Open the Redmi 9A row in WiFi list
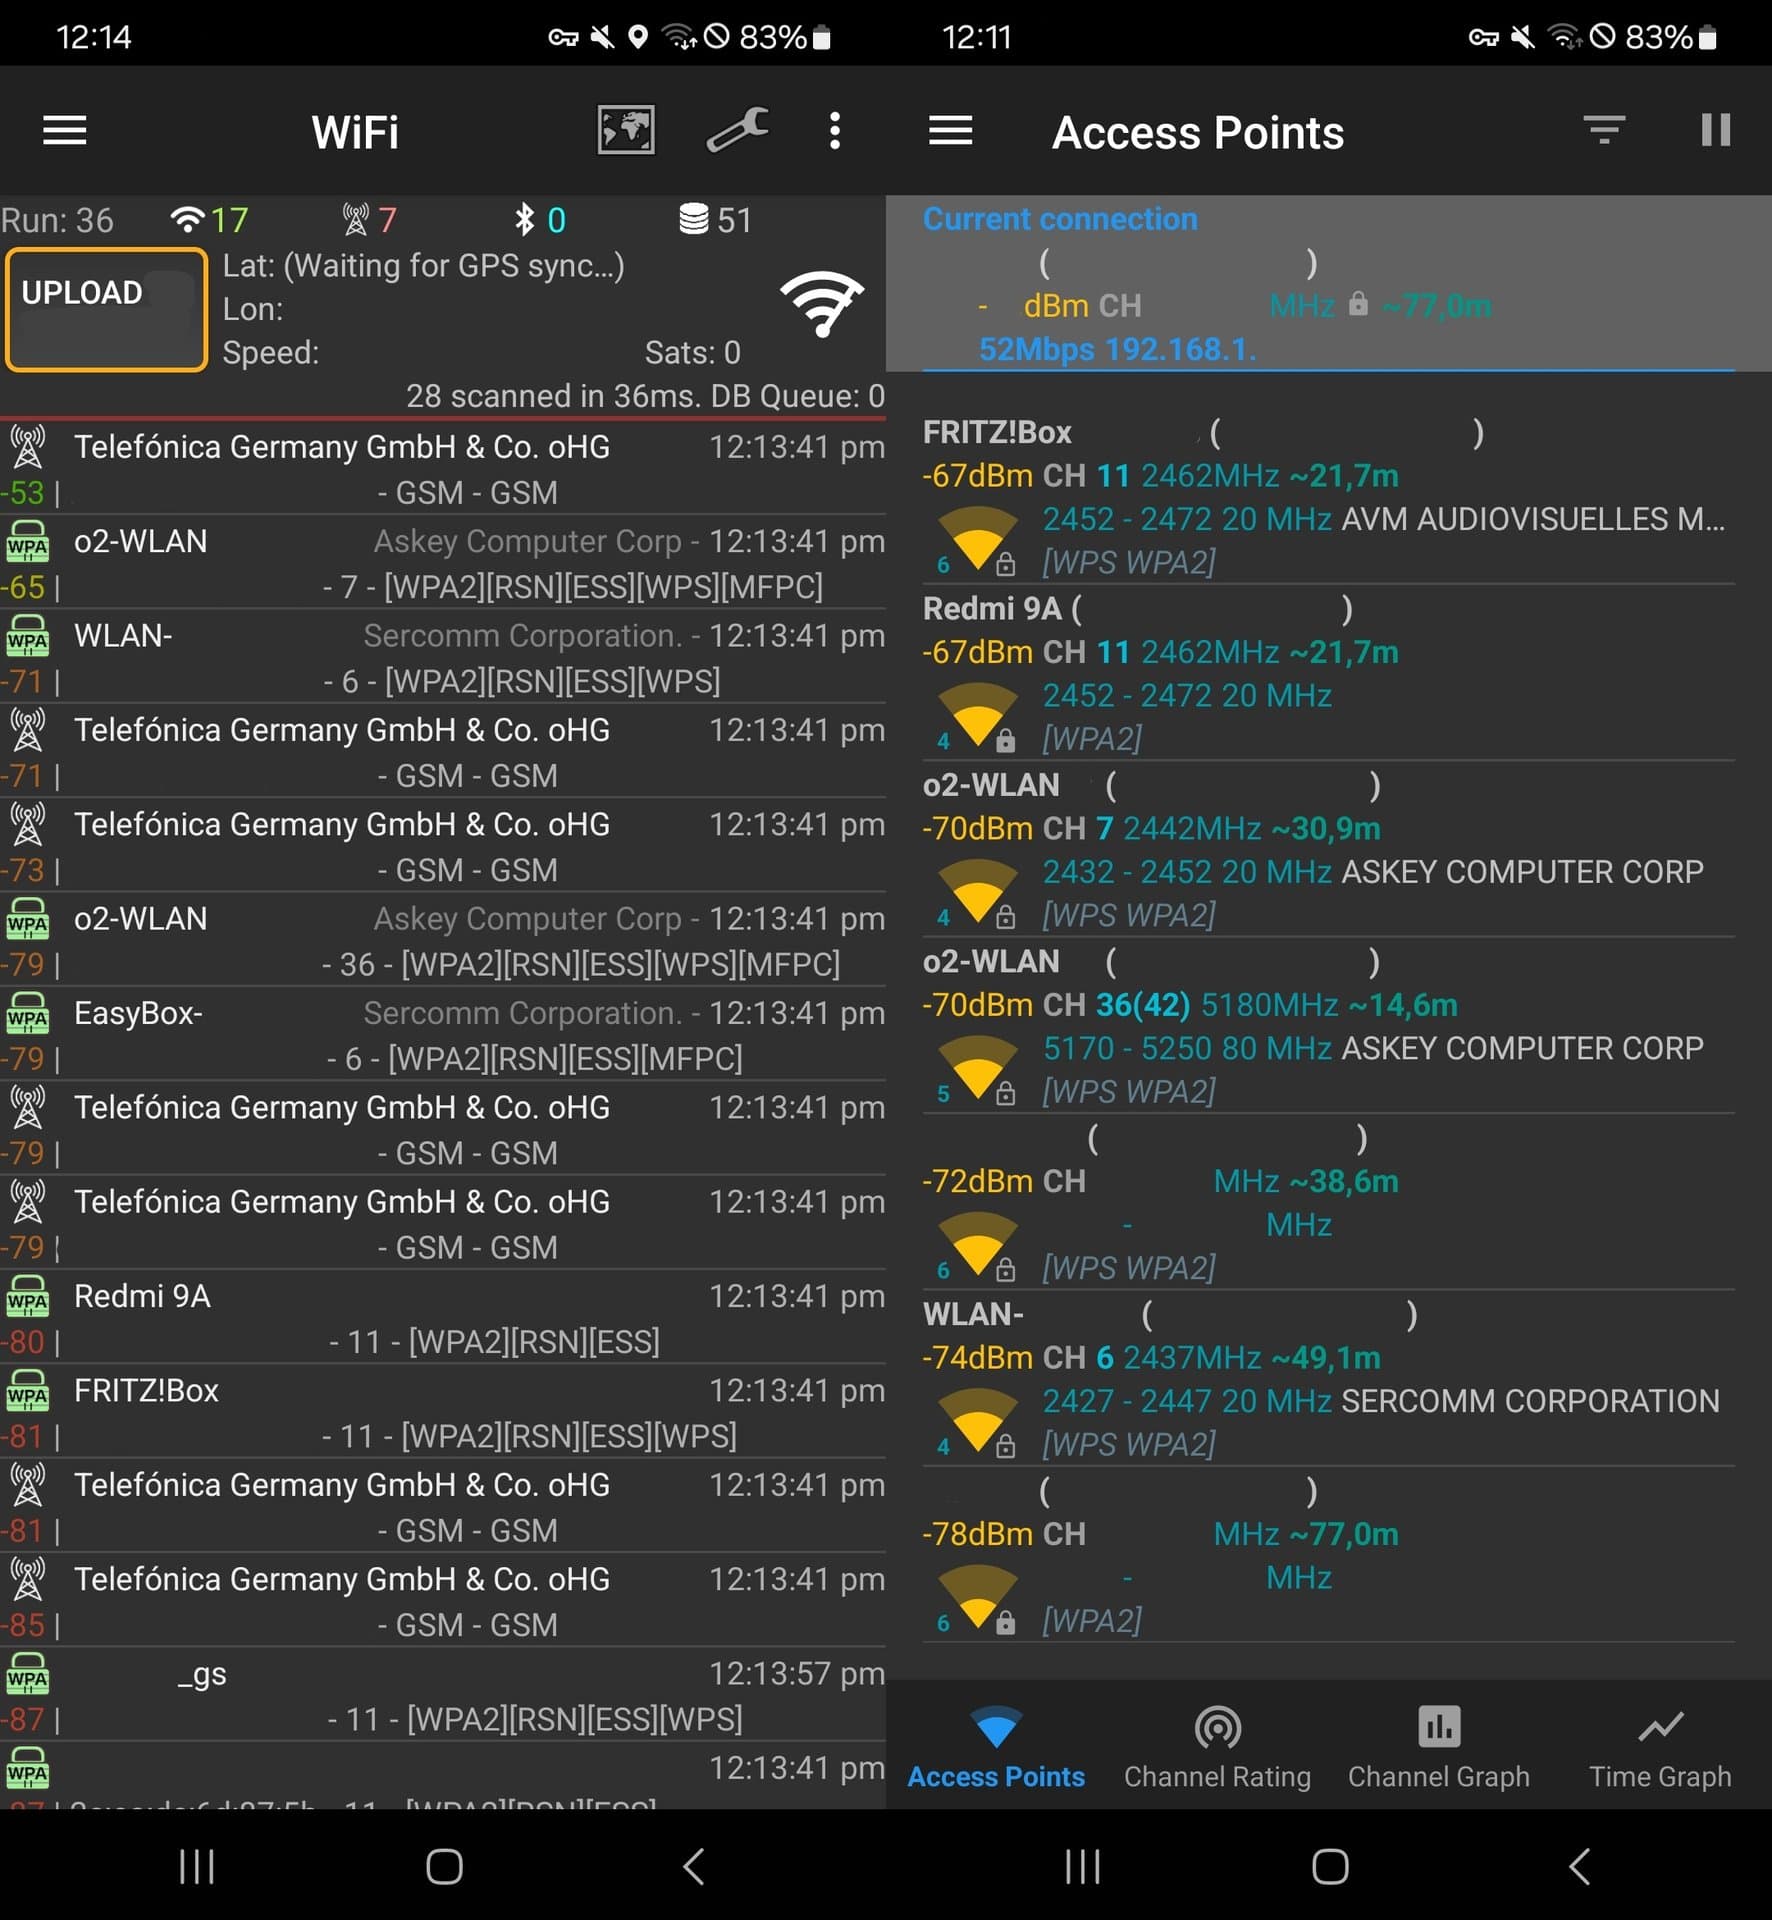 pyautogui.click(x=443, y=1318)
